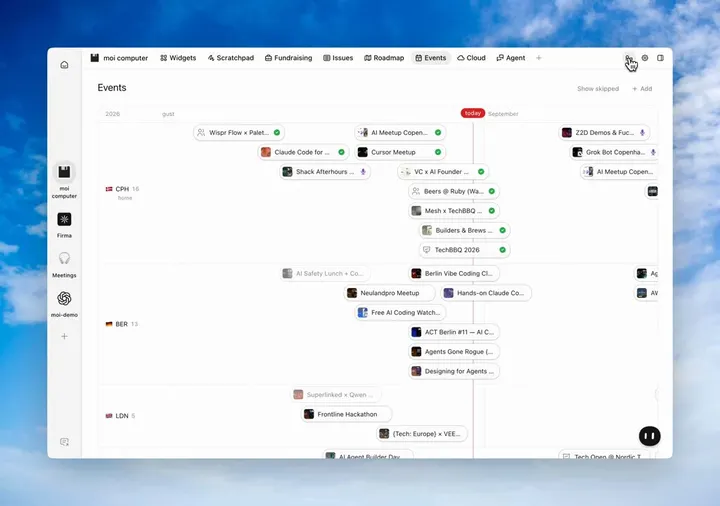The image size is (720, 506).
Task: Click the 2026 year label
Action: 112,114
